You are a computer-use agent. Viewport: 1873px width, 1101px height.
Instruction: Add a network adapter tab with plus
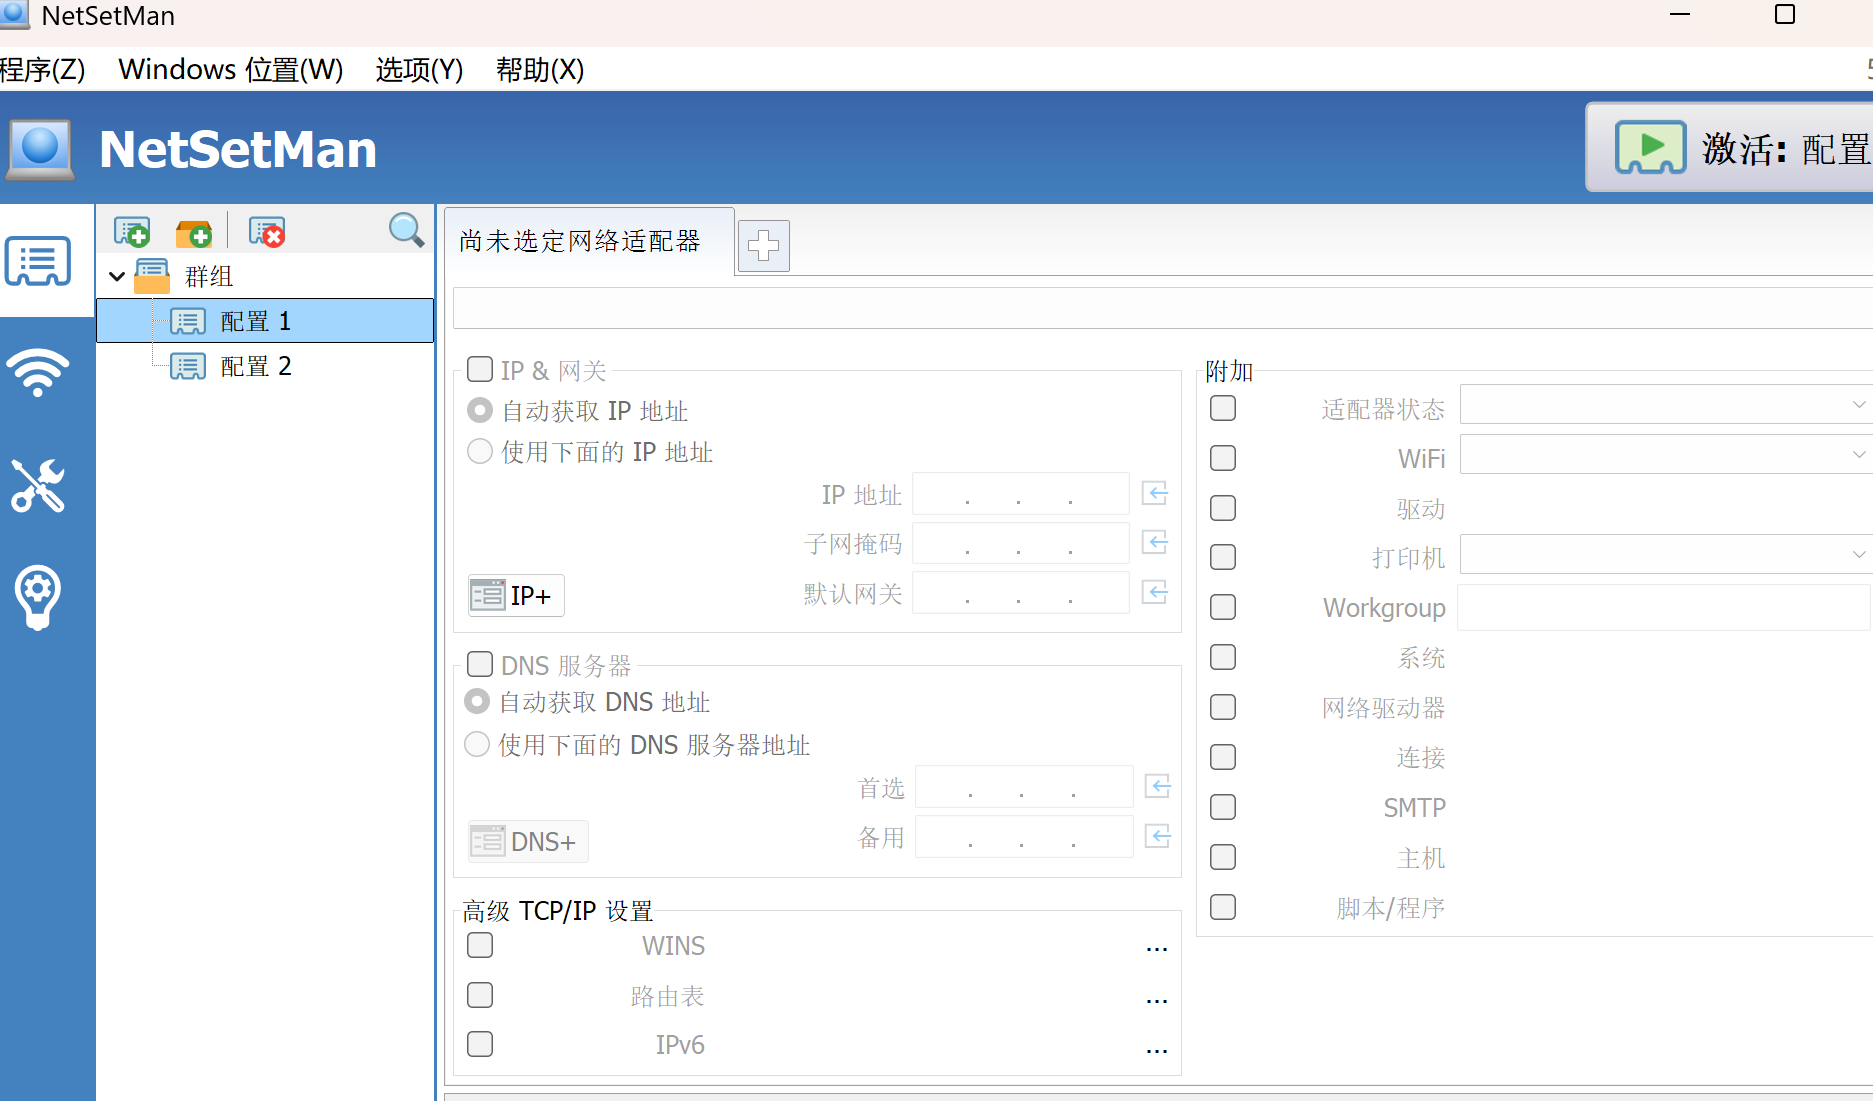pos(764,246)
